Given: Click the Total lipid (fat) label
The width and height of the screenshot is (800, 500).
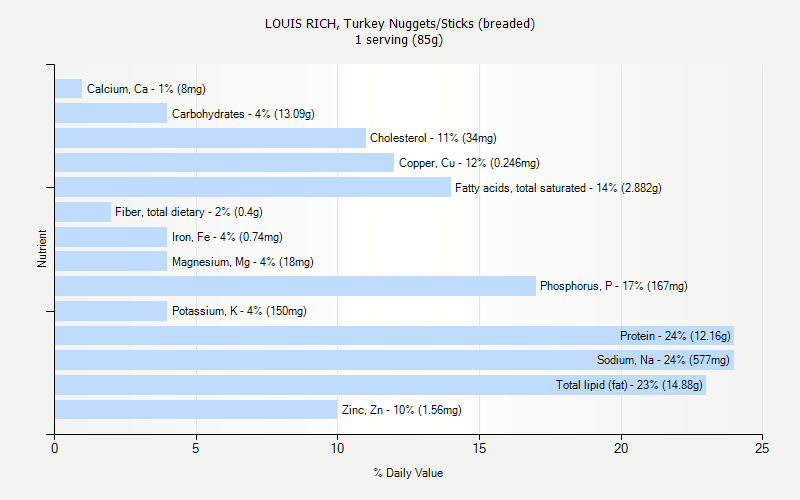Looking at the screenshot, I should pyautogui.click(x=629, y=385).
